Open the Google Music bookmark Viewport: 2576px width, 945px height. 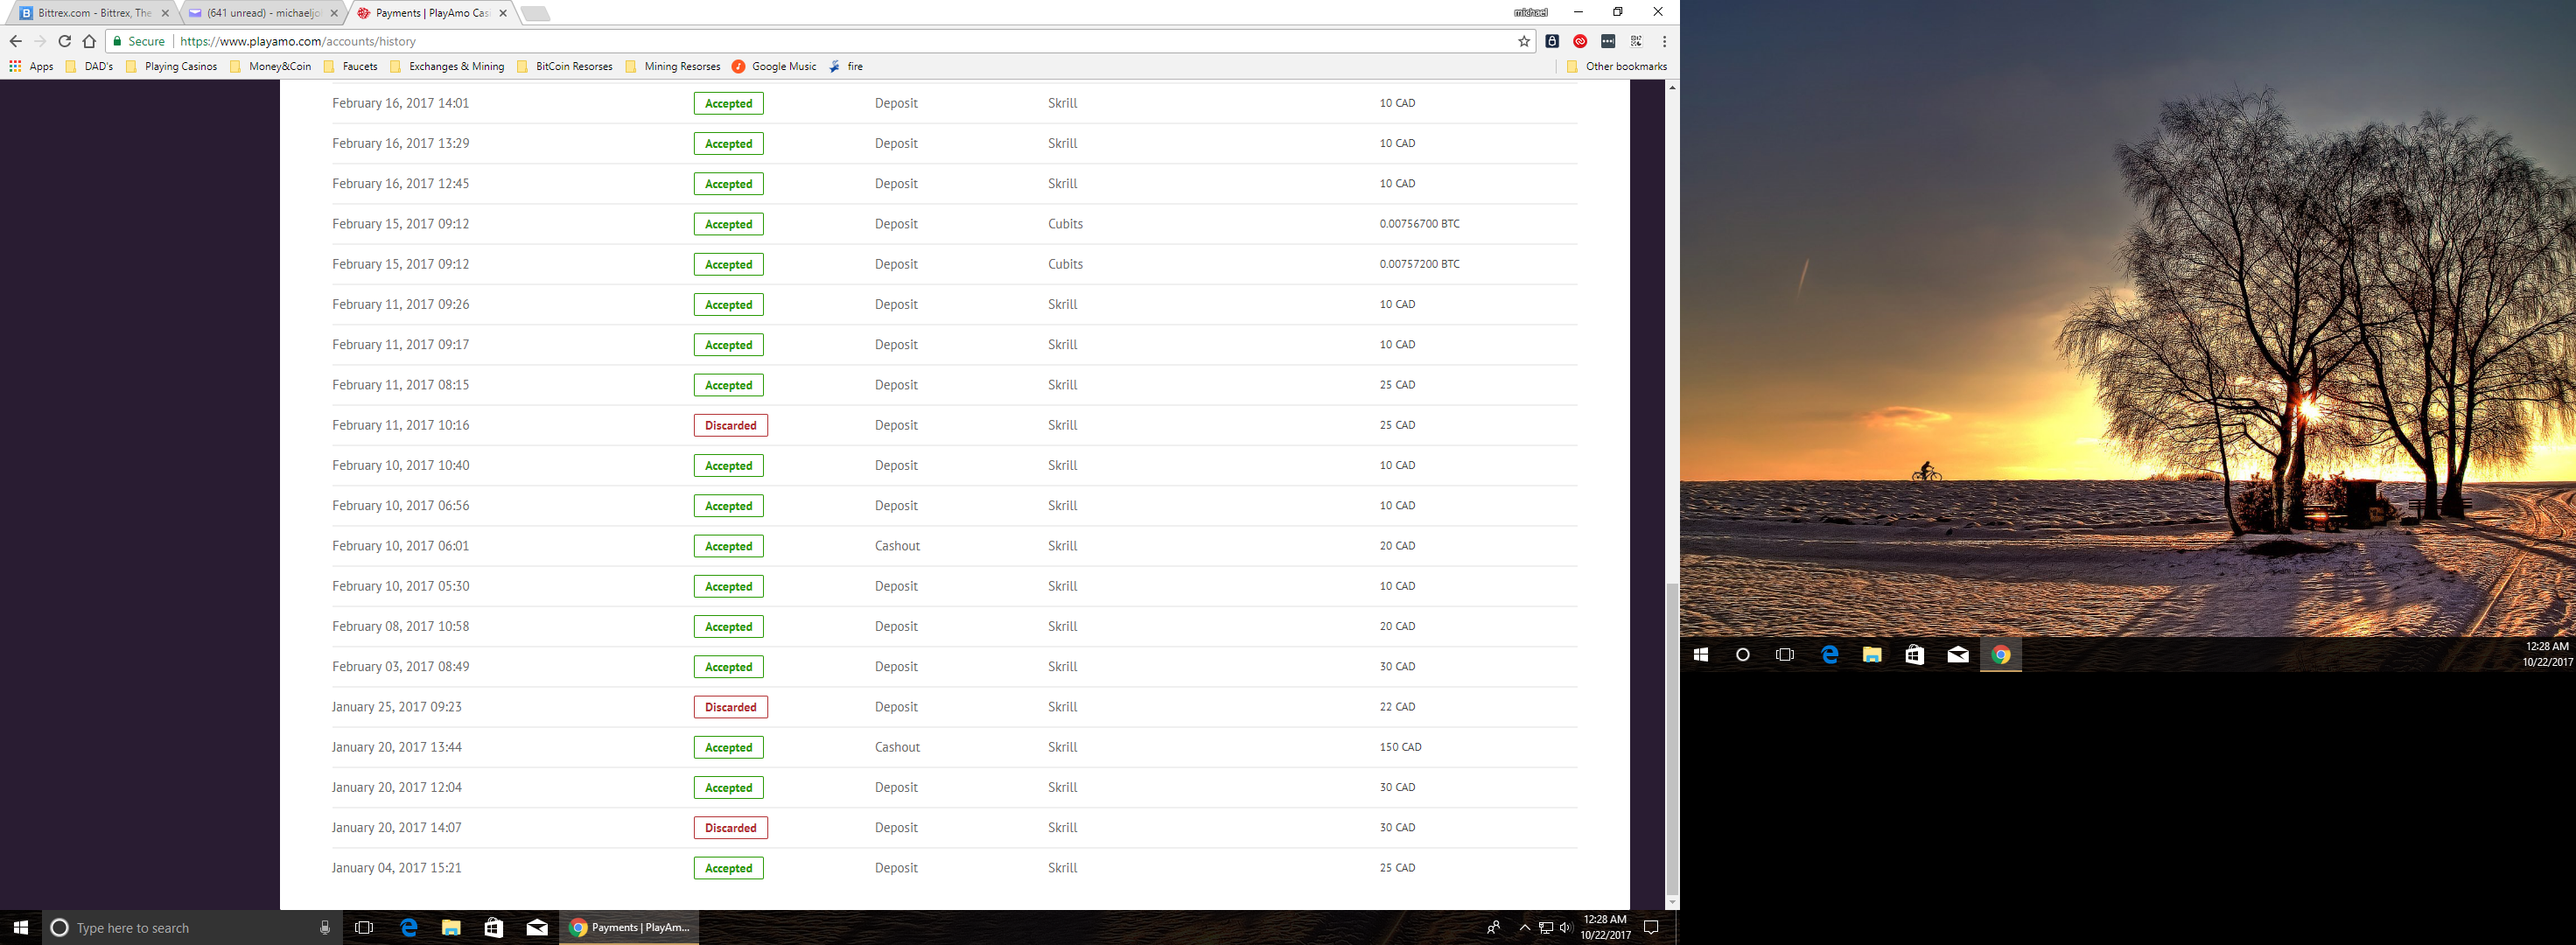[774, 66]
